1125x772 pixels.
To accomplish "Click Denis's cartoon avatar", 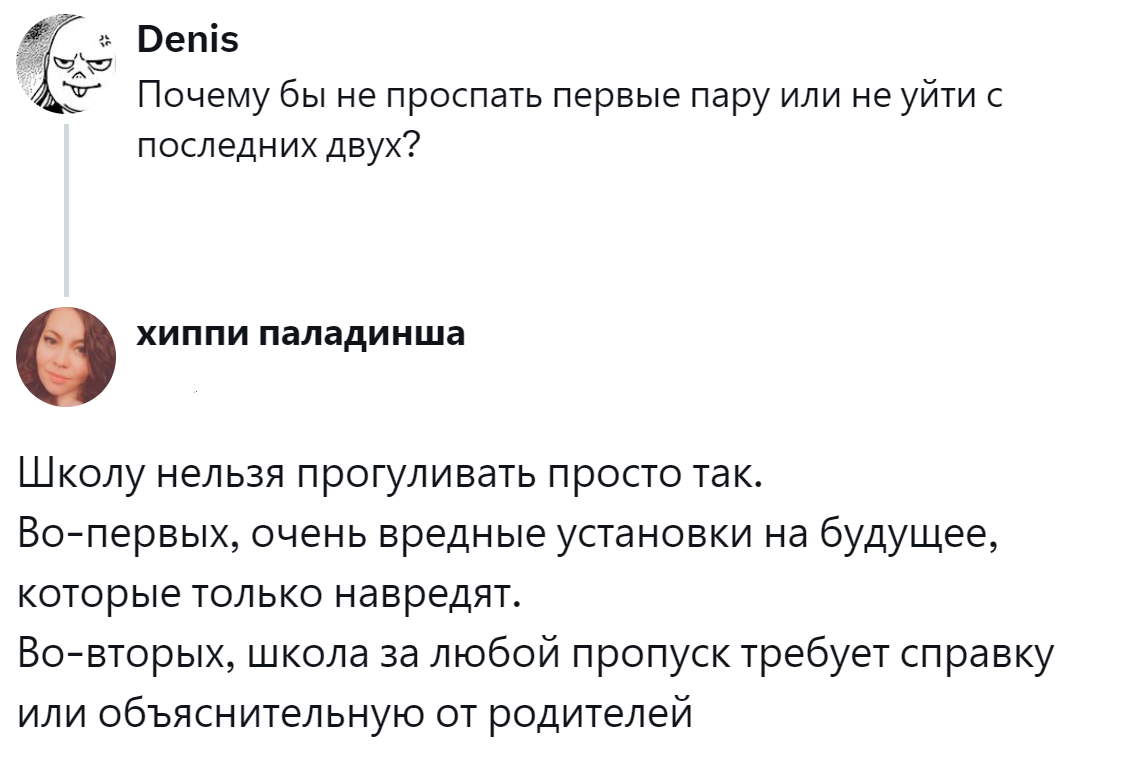I will [x=66, y=66].
